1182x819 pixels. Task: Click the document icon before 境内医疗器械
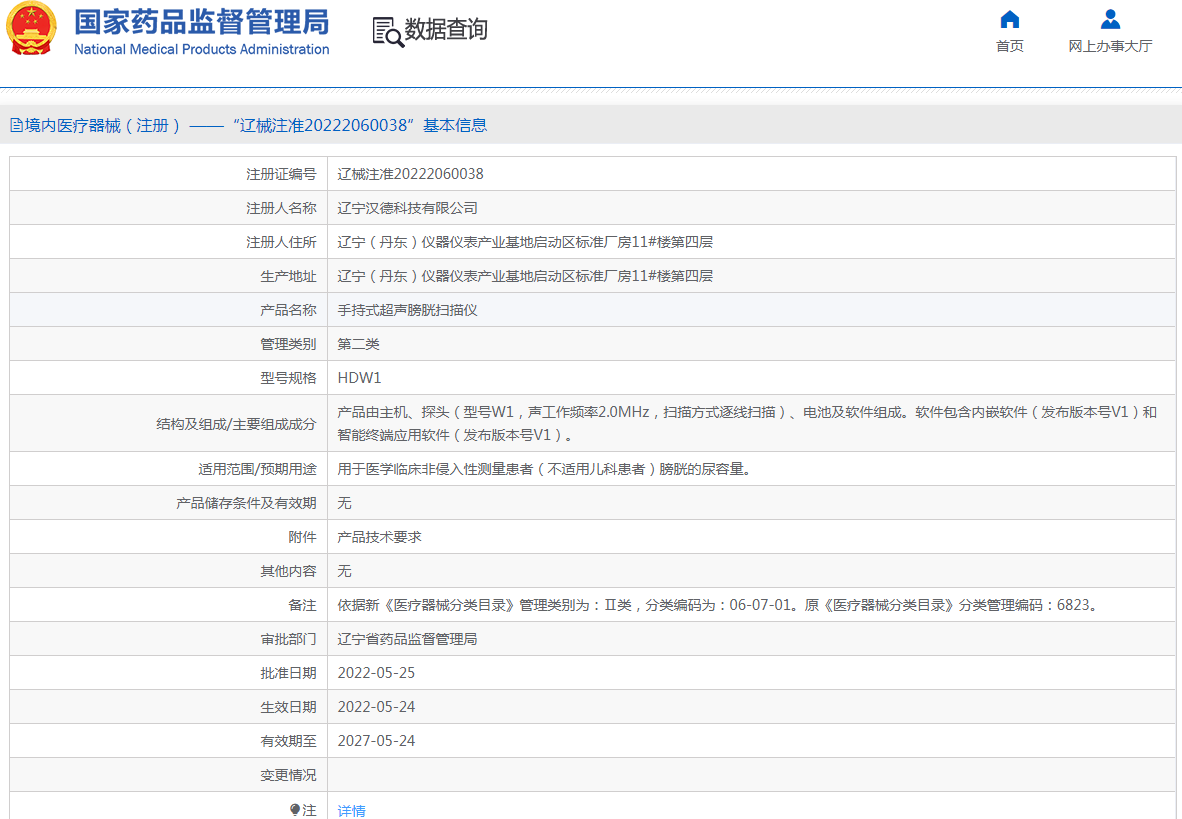click(16, 126)
